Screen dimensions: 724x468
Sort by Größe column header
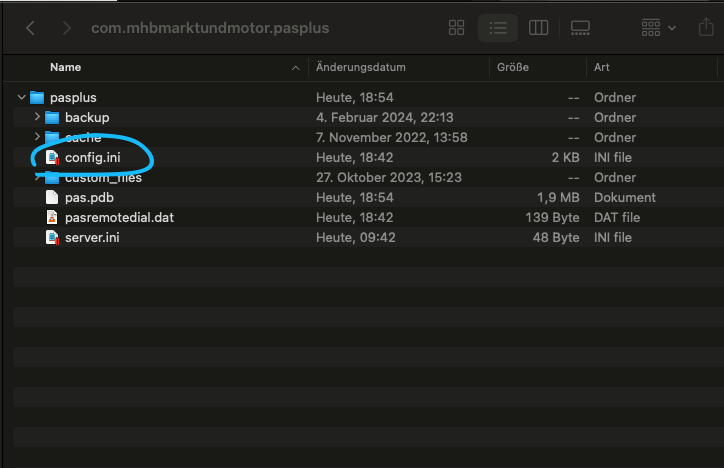(512, 68)
